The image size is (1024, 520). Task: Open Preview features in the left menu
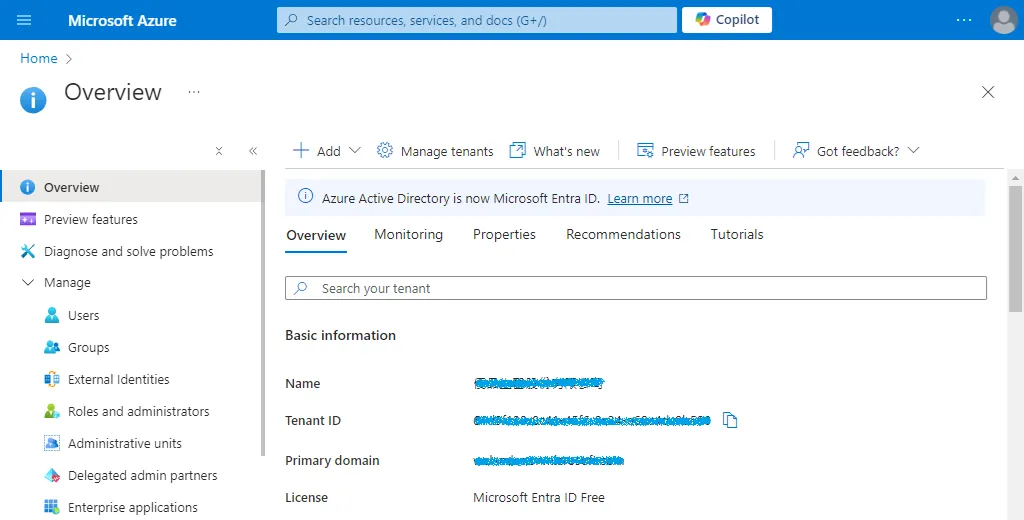(131, 219)
